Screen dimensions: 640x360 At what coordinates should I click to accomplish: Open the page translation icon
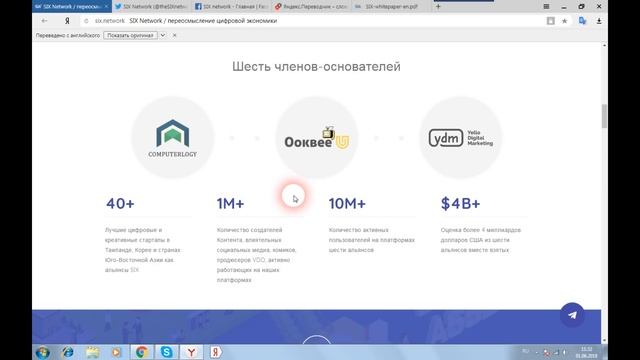tap(582, 21)
